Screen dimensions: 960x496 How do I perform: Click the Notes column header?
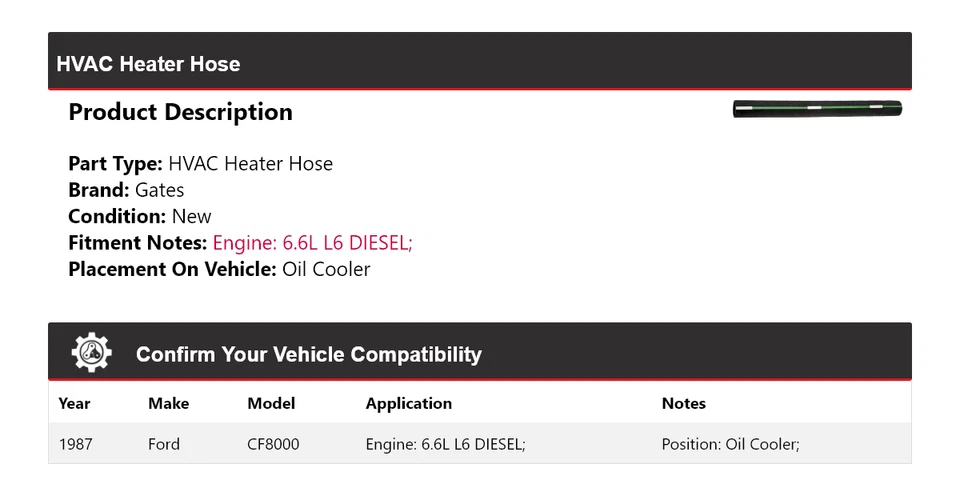click(683, 403)
